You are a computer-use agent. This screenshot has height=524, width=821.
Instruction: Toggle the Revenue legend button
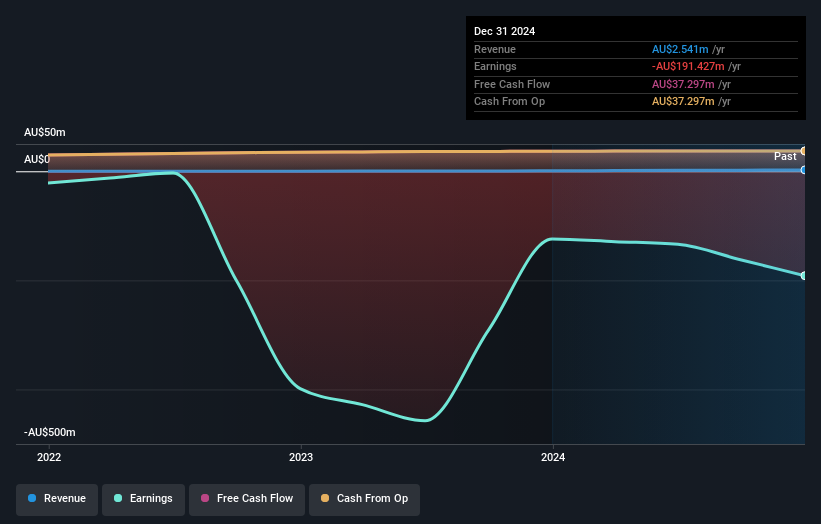coord(57,499)
